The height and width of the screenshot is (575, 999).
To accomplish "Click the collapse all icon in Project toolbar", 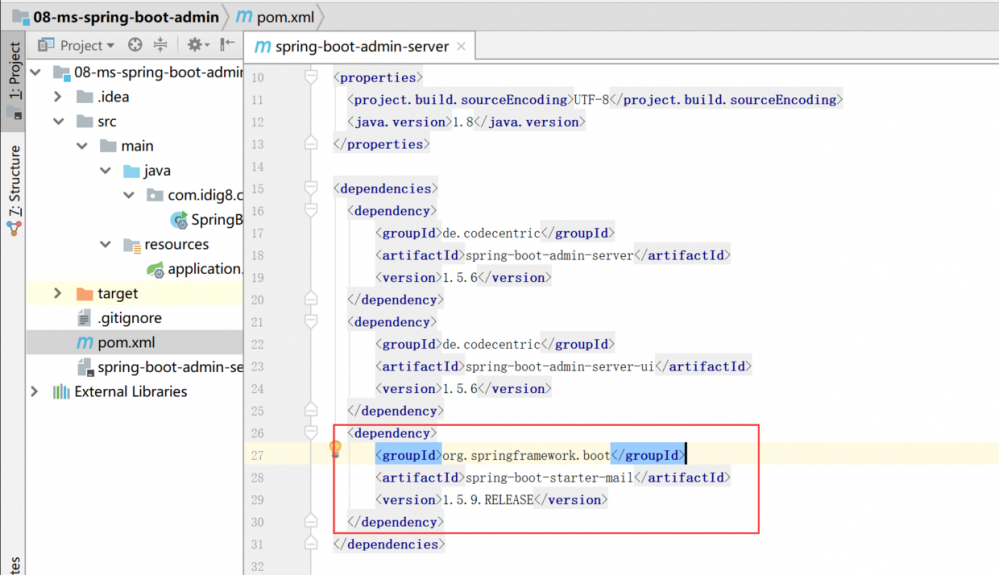I will click(160, 45).
